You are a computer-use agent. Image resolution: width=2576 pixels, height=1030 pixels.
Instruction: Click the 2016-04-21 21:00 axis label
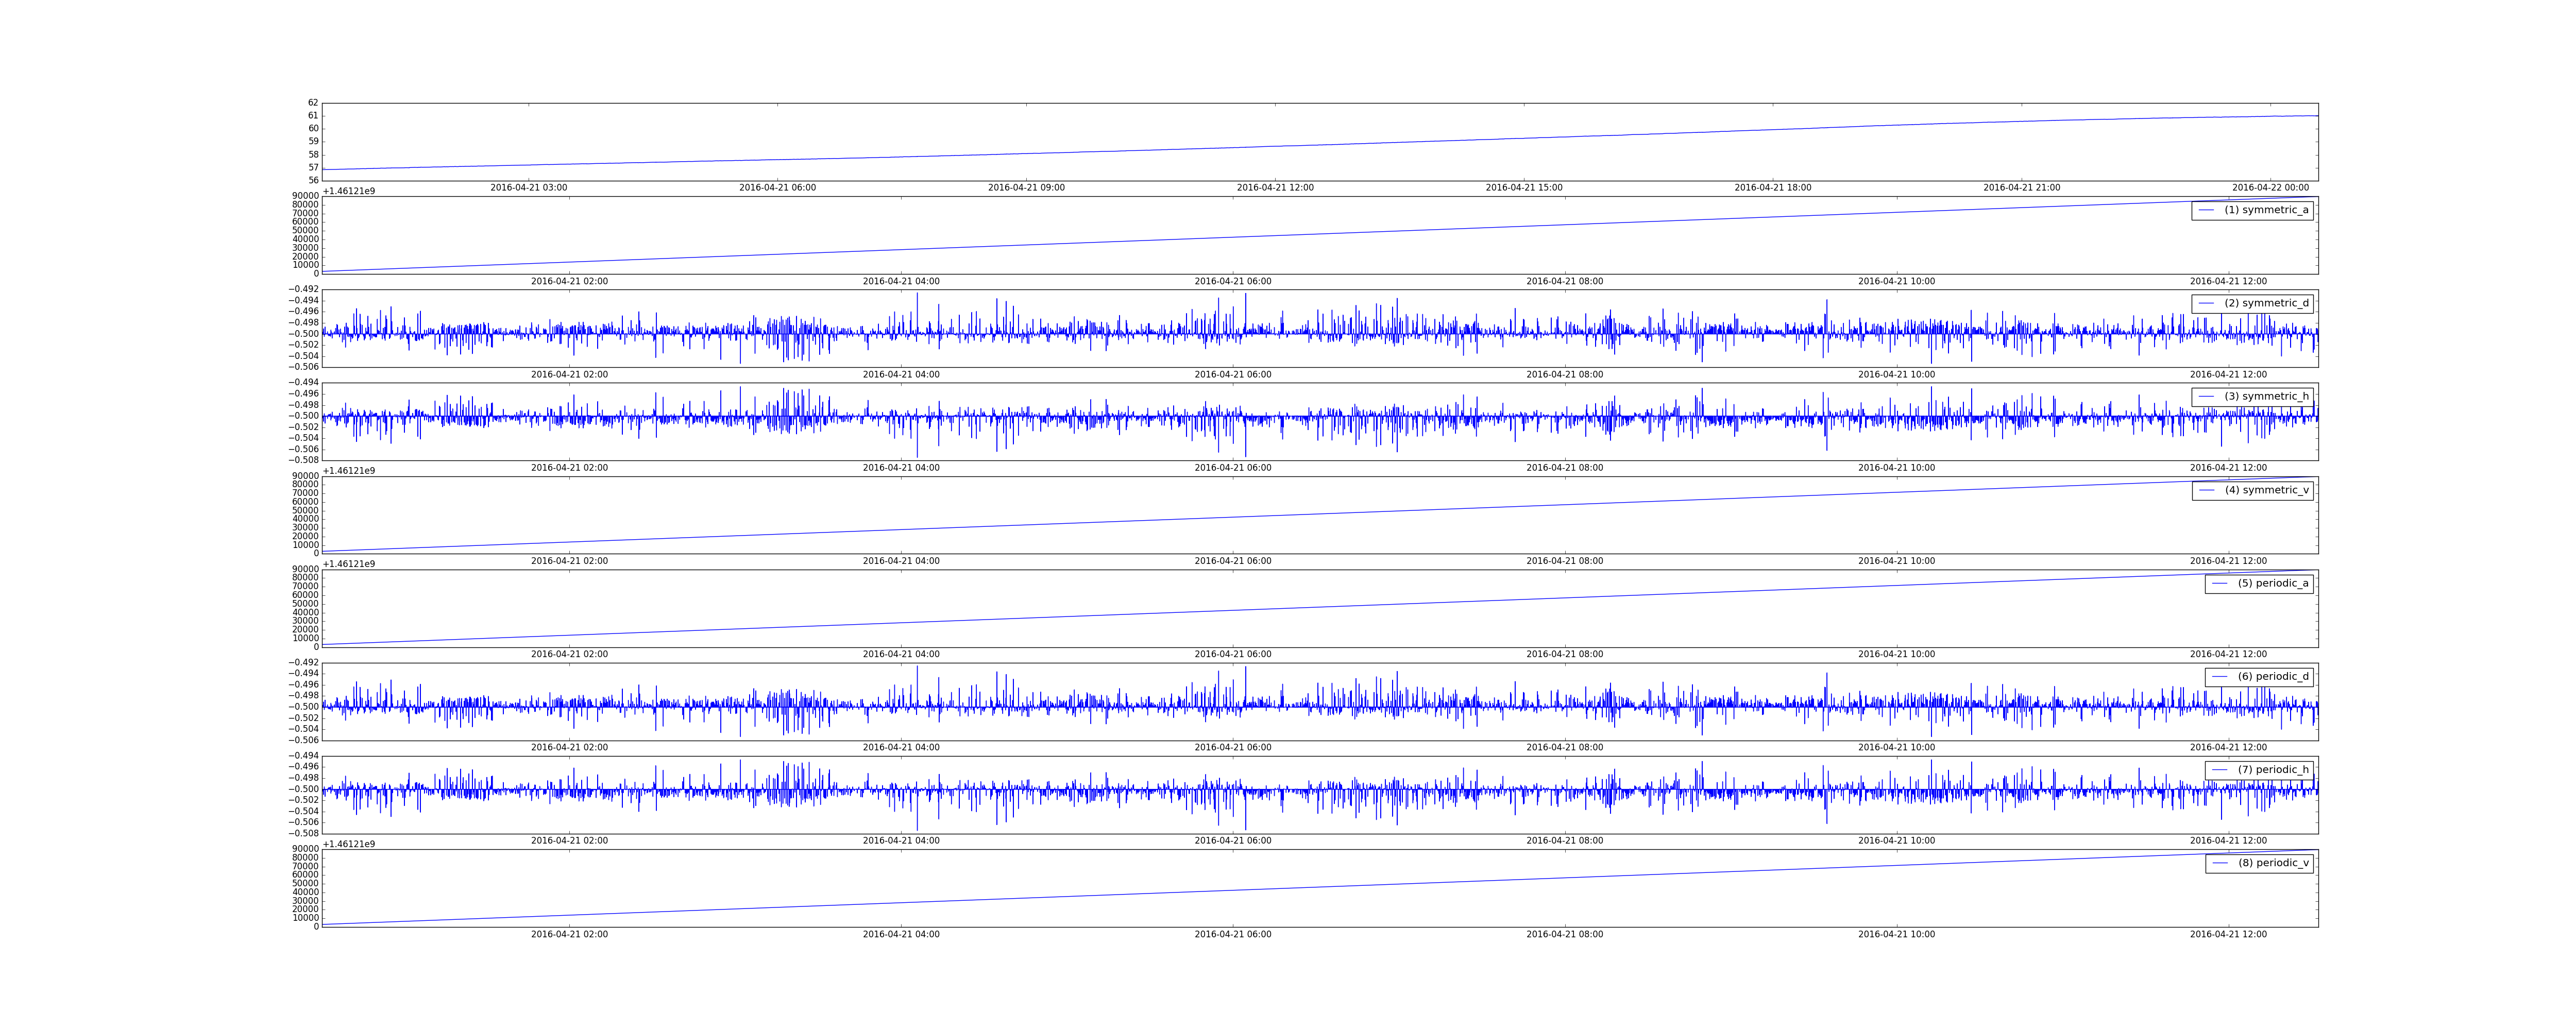(2022, 188)
